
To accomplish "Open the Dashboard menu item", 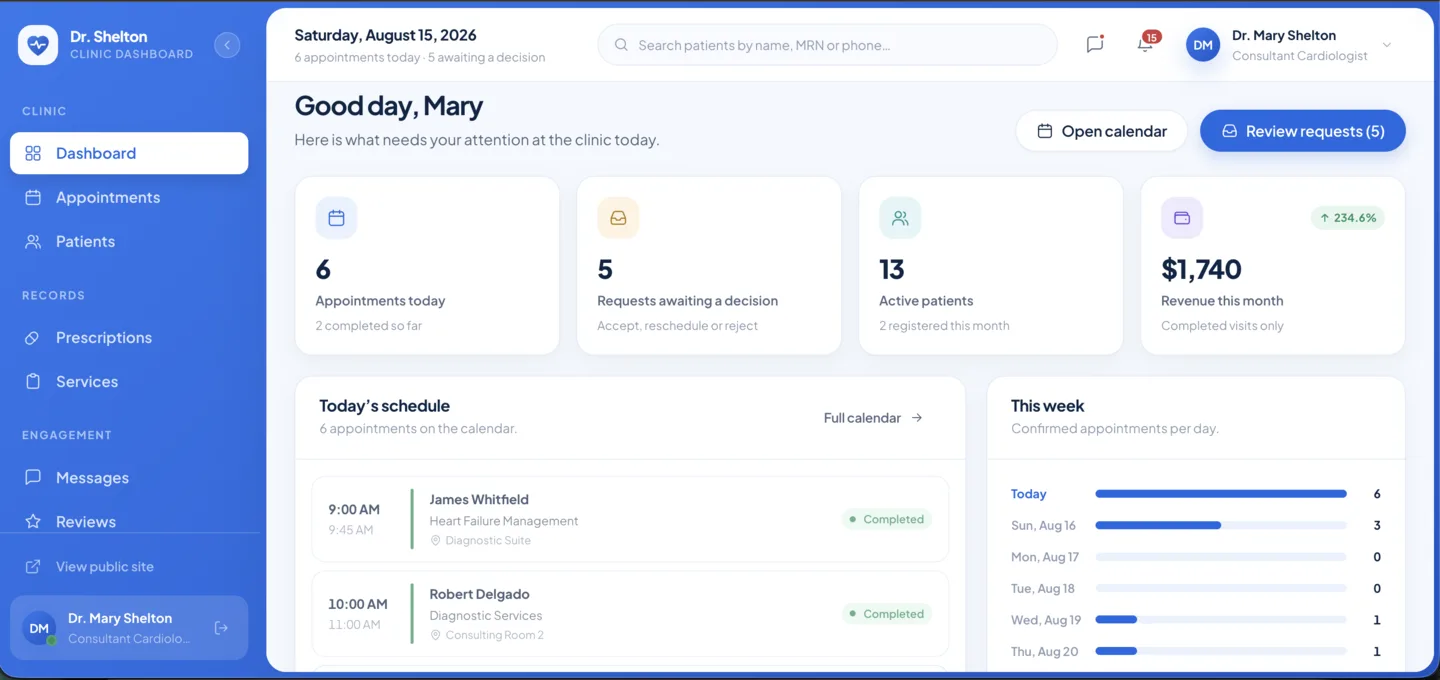I will coord(129,153).
